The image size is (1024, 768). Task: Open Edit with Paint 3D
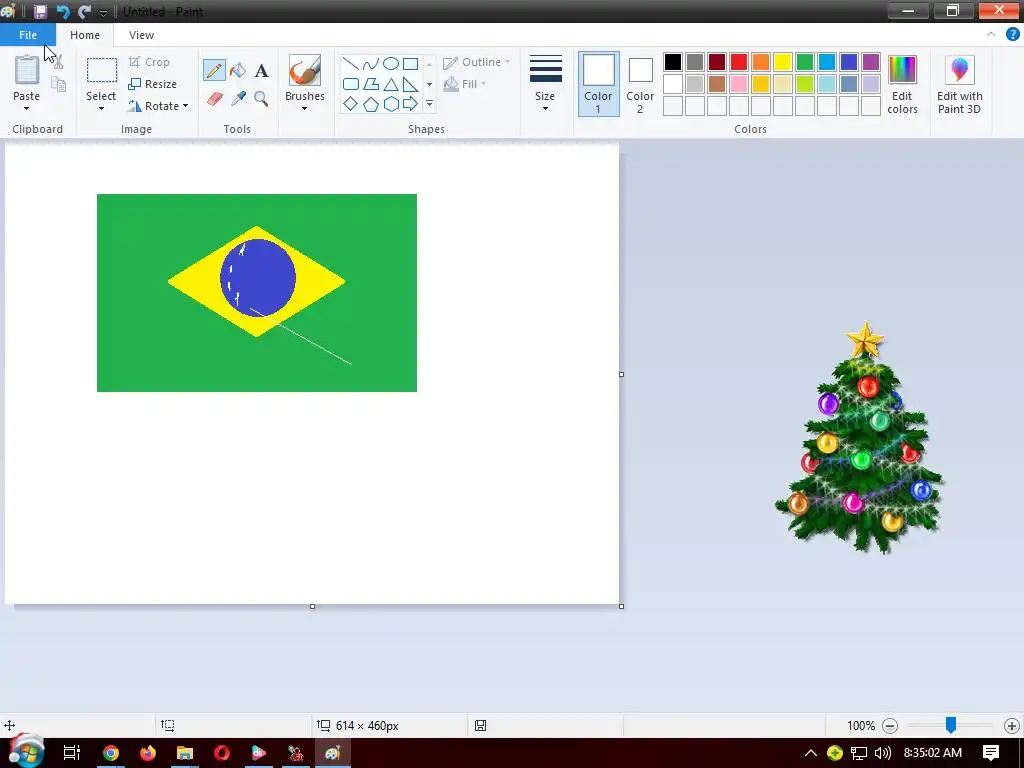click(959, 85)
